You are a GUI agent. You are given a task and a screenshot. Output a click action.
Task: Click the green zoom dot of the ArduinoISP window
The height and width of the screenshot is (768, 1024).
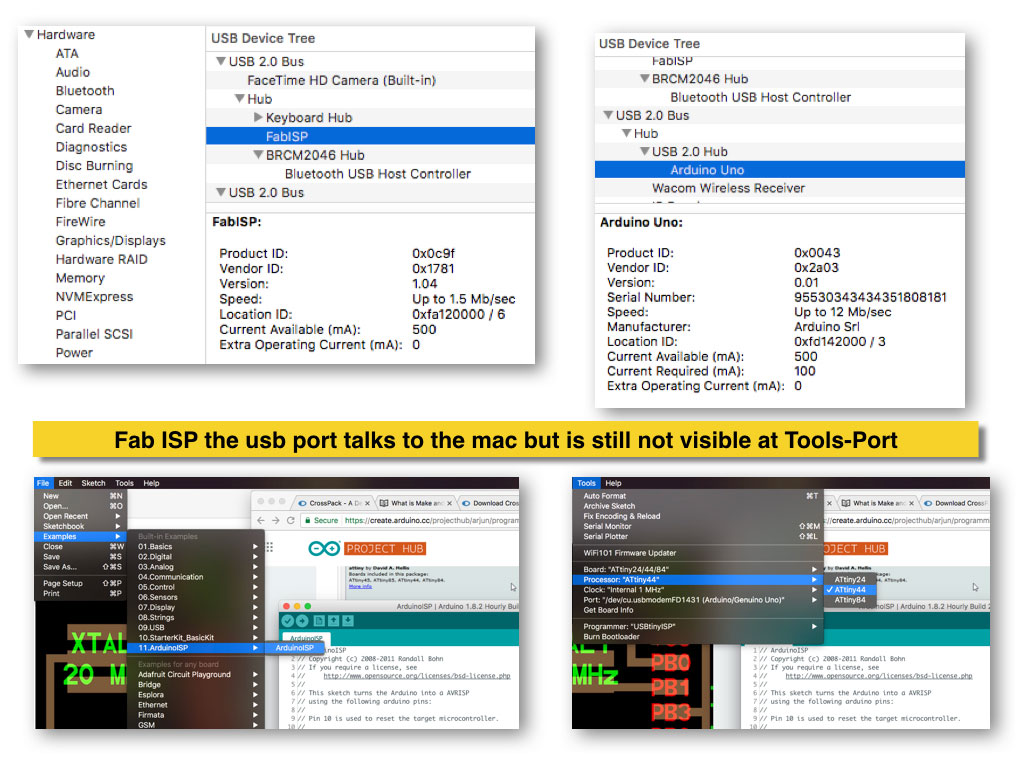(x=308, y=606)
